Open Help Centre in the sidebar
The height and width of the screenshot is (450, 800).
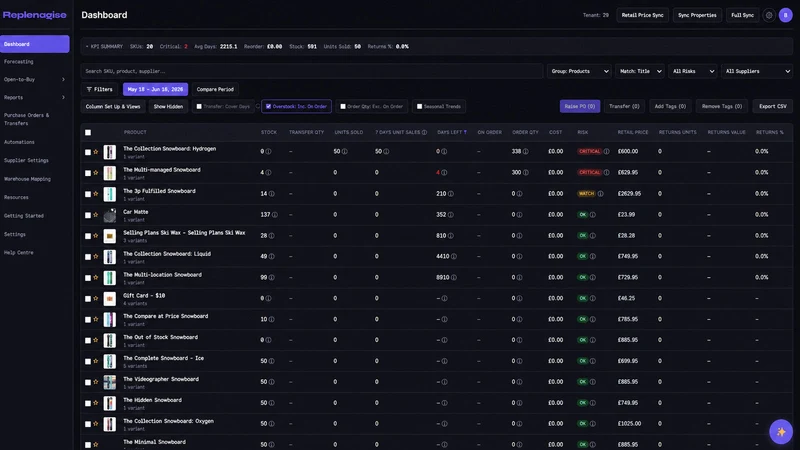19,253
